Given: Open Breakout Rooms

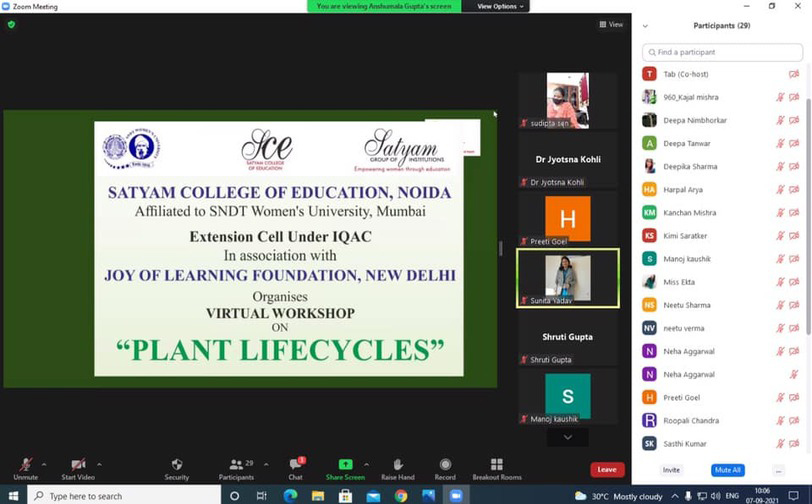Looking at the screenshot, I should coord(497,465).
